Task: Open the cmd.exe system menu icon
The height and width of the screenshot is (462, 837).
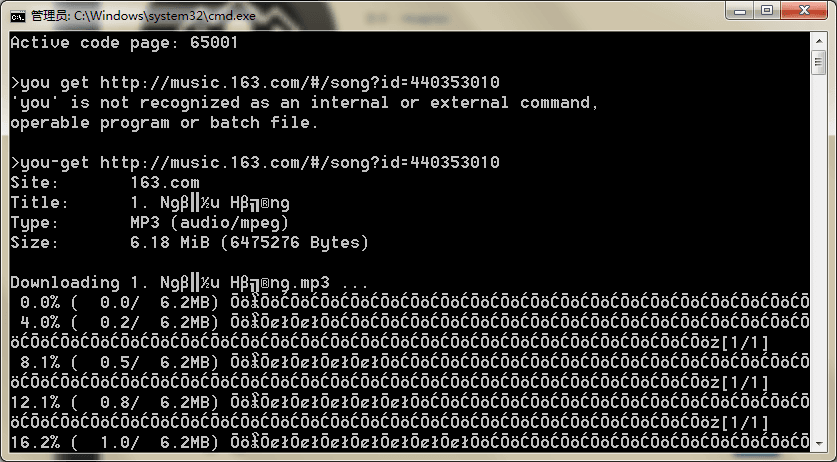Action: point(18,17)
